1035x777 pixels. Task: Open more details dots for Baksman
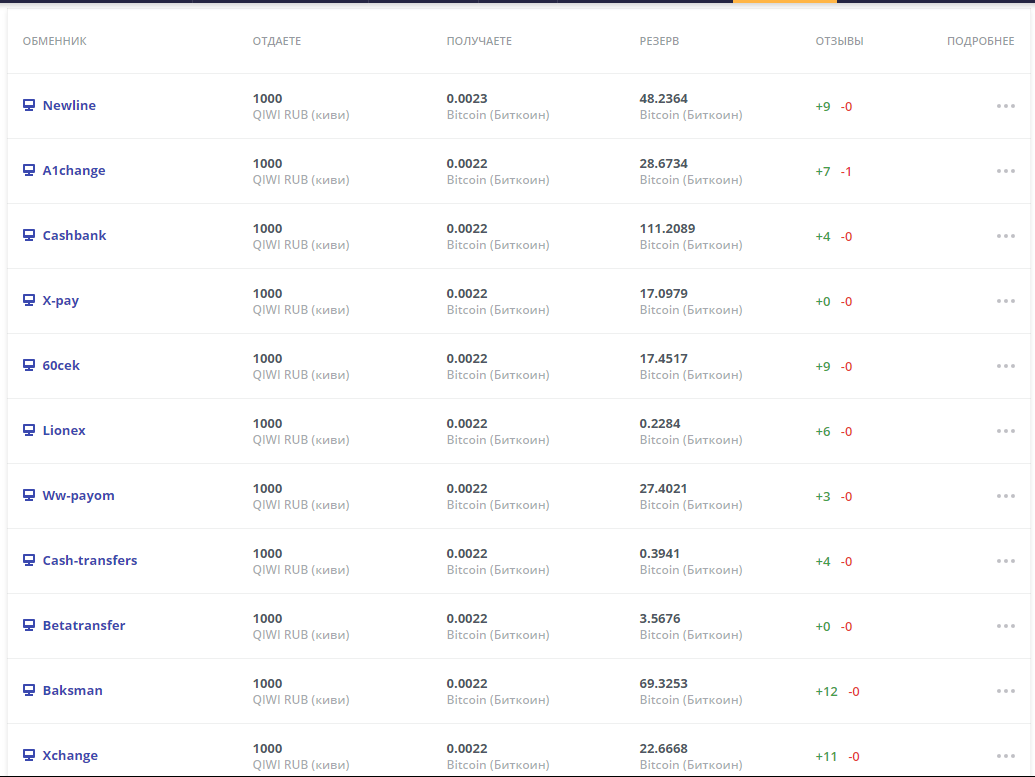click(1005, 691)
